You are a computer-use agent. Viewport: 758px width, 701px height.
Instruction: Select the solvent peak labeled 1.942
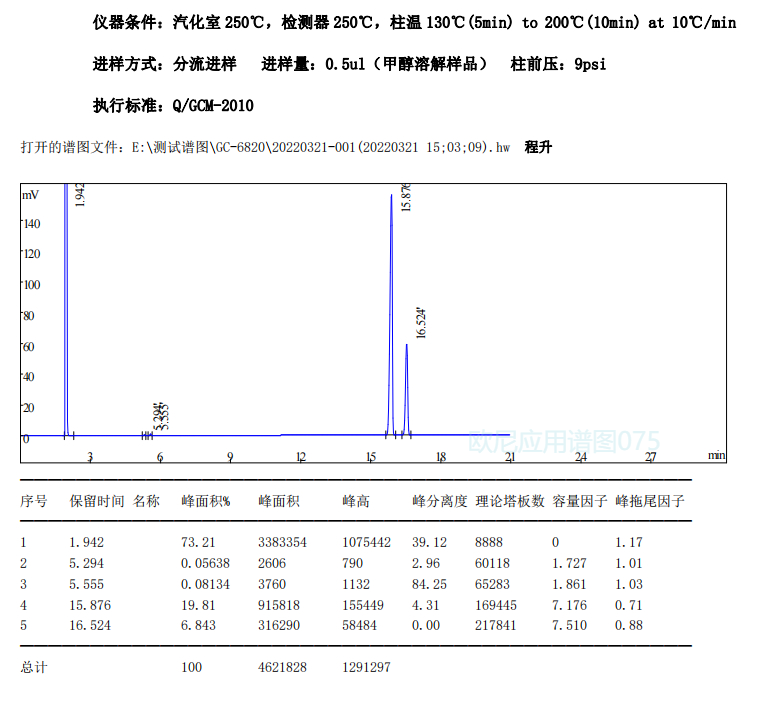66,200
